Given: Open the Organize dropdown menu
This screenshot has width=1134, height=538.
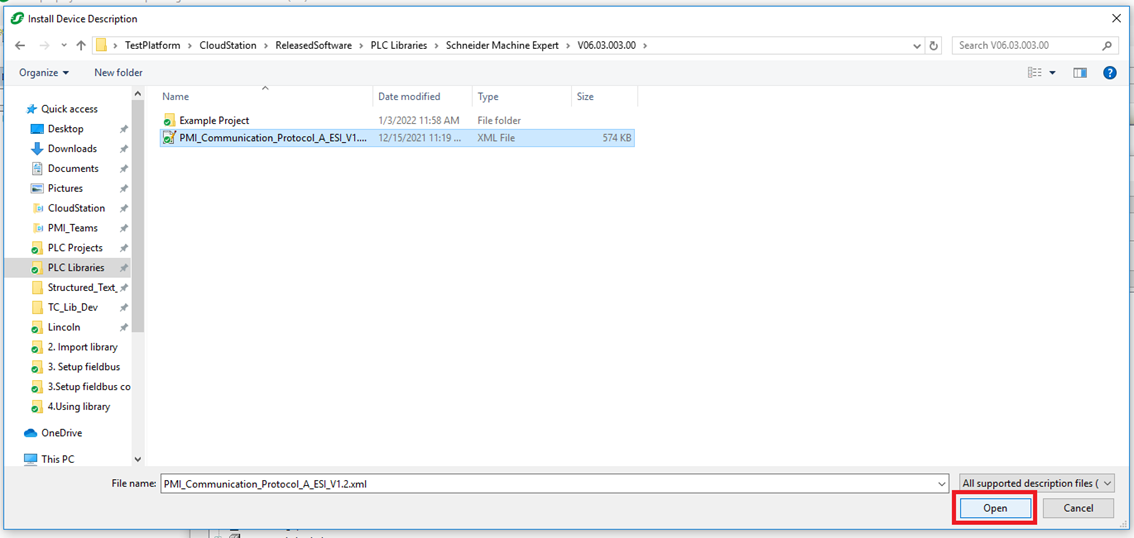Looking at the screenshot, I should pos(44,73).
